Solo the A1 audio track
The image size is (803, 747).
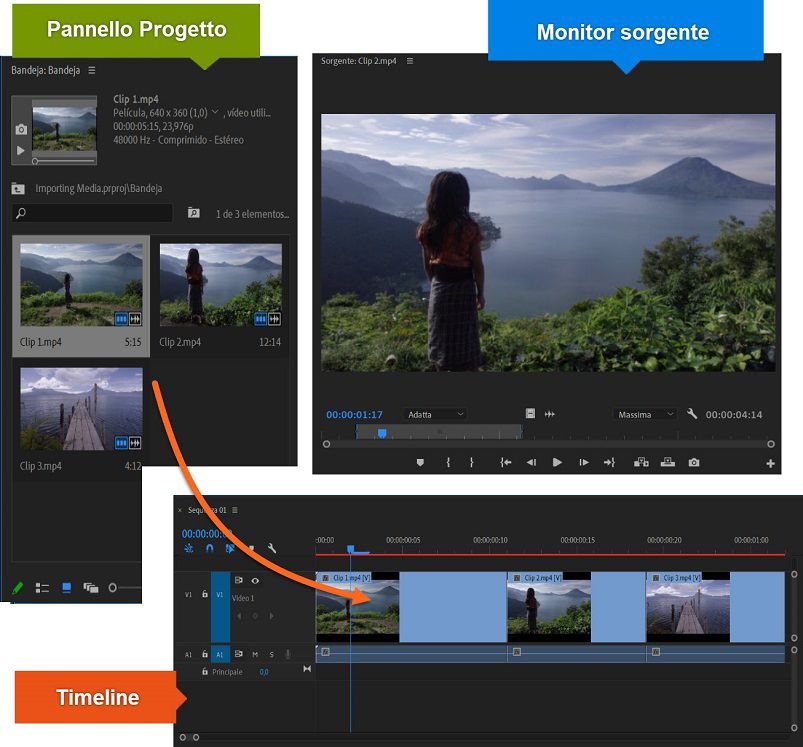click(x=271, y=654)
